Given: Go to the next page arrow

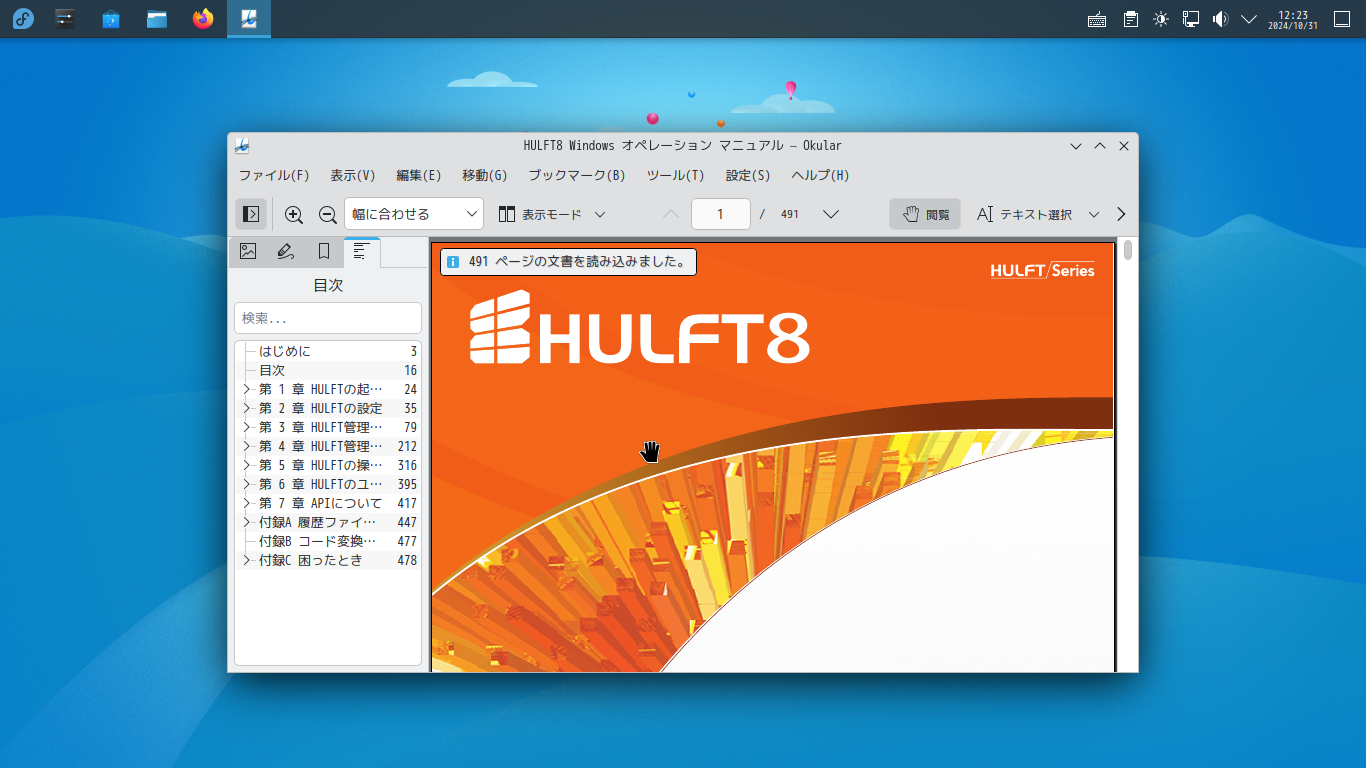Looking at the screenshot, I should click(x=830, y=214).
